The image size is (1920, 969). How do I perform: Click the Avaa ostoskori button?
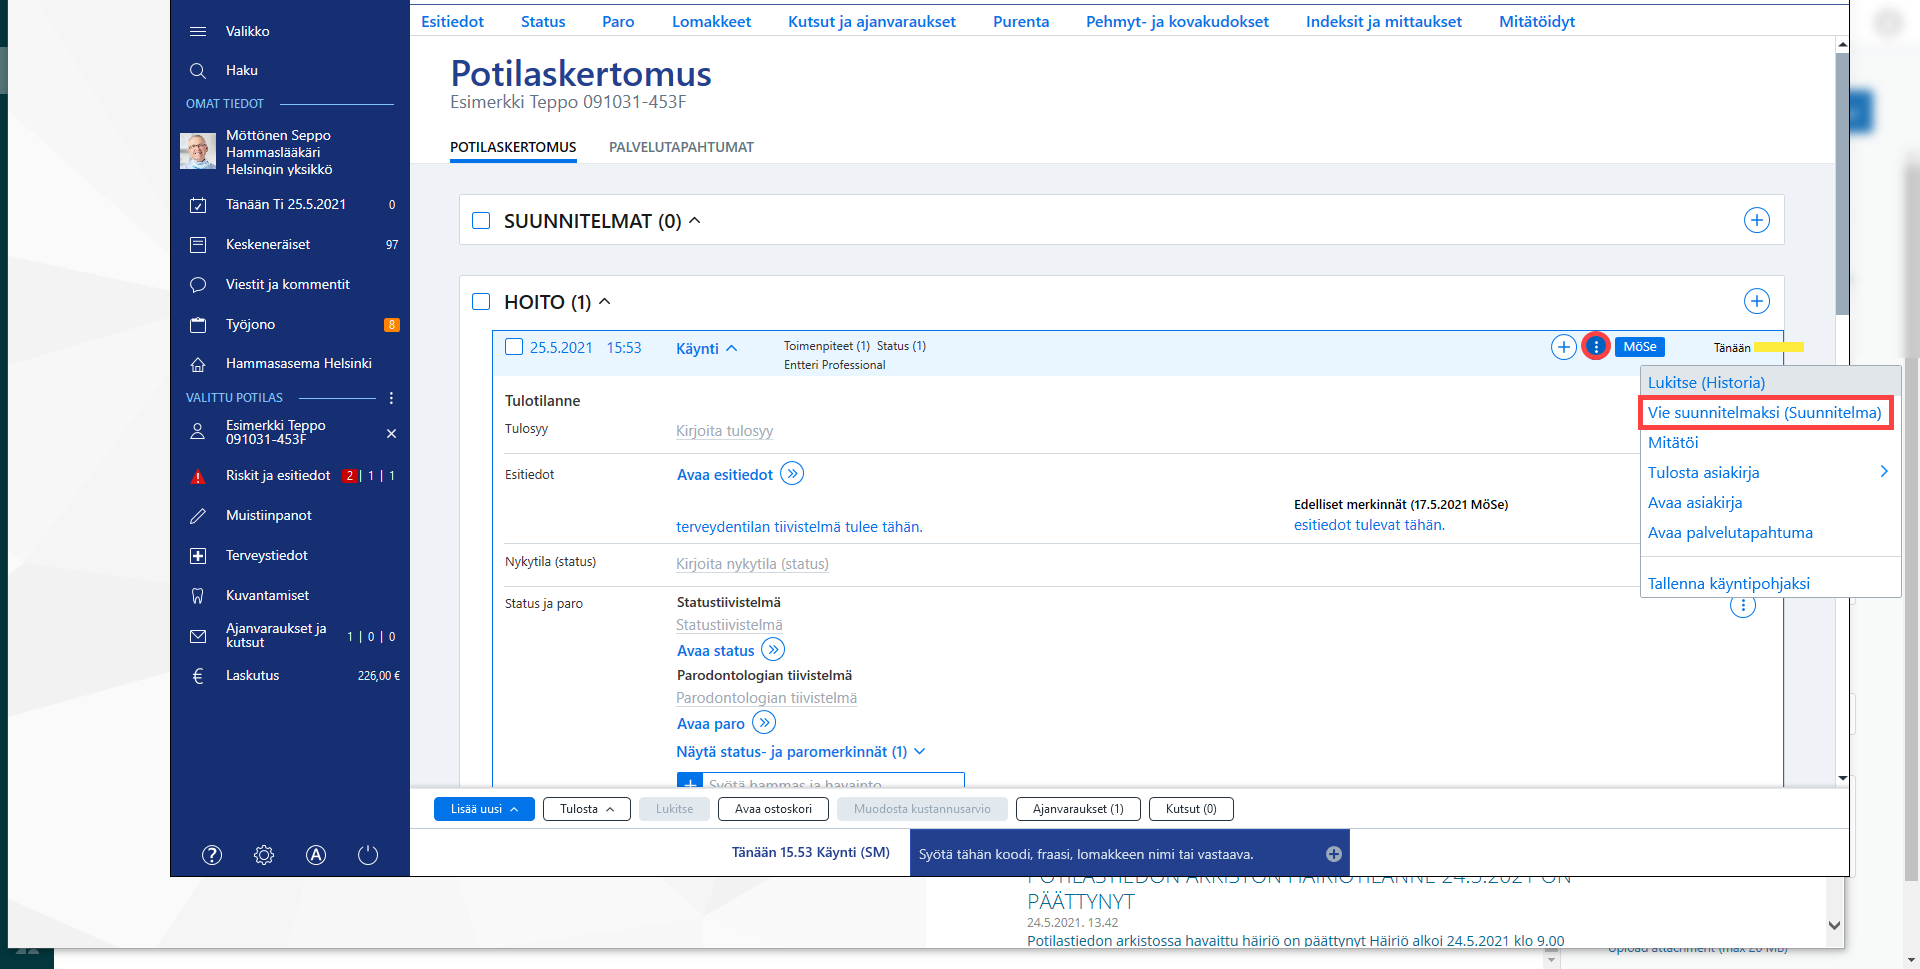773,809
